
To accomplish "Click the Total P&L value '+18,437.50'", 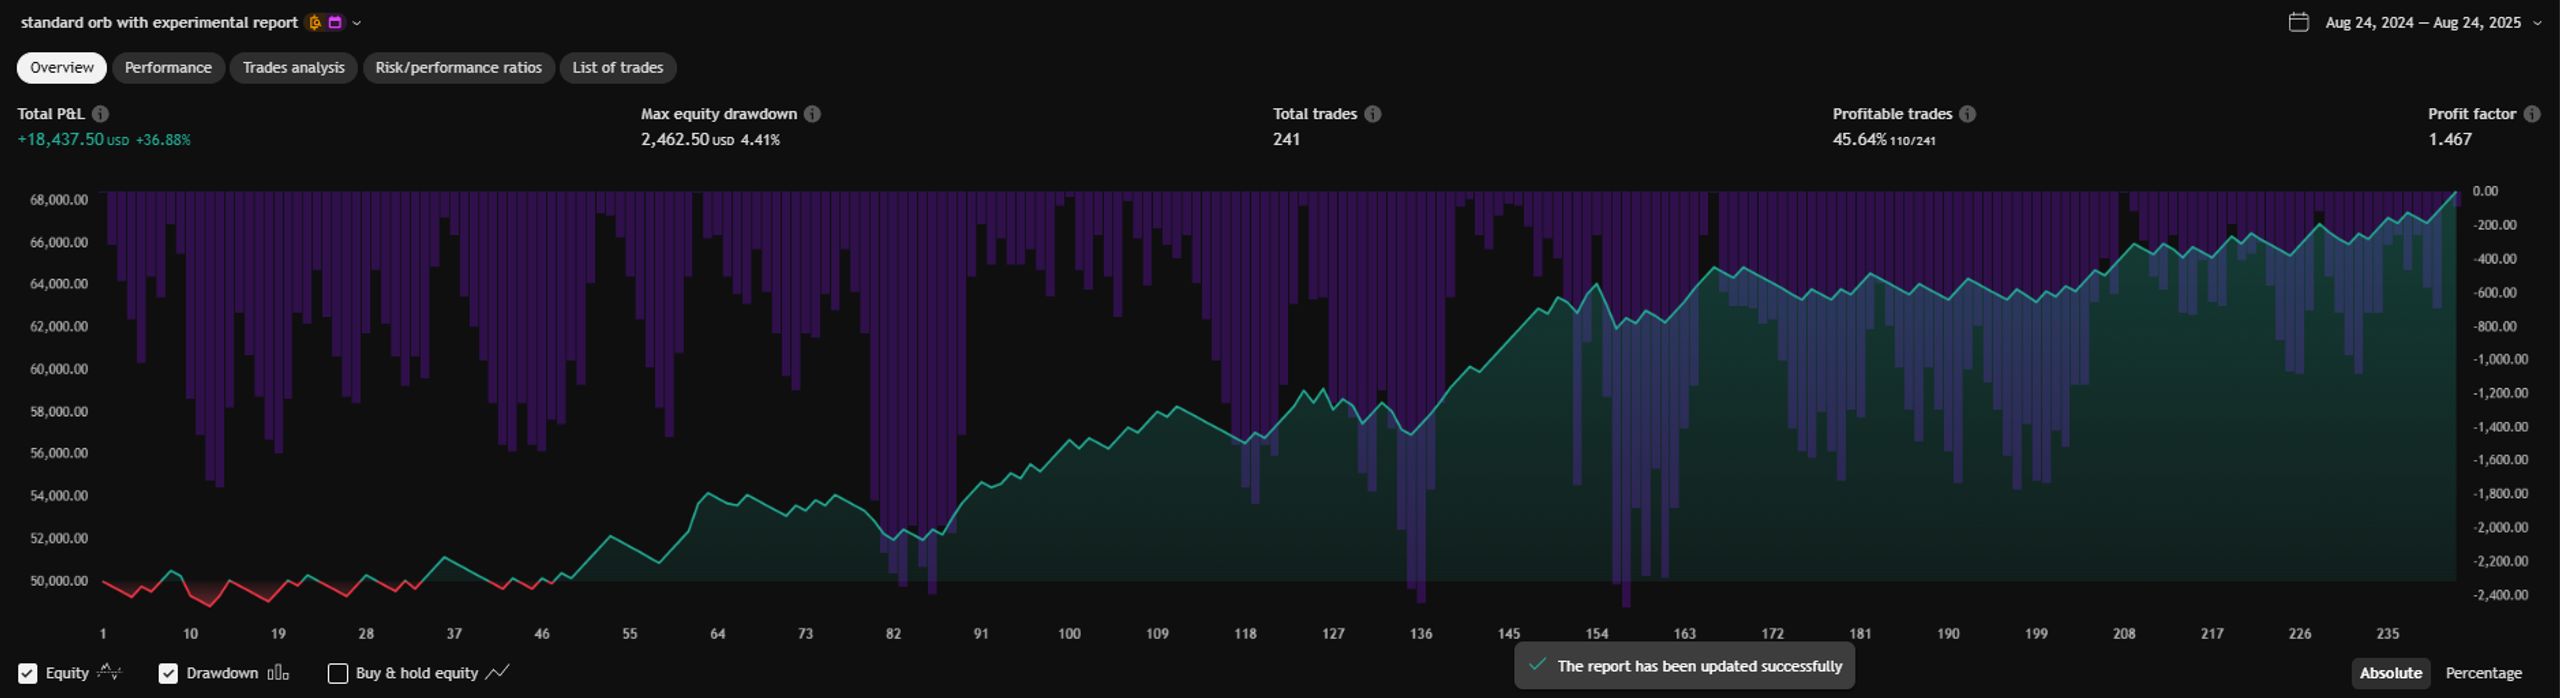I will coord(60,140).
